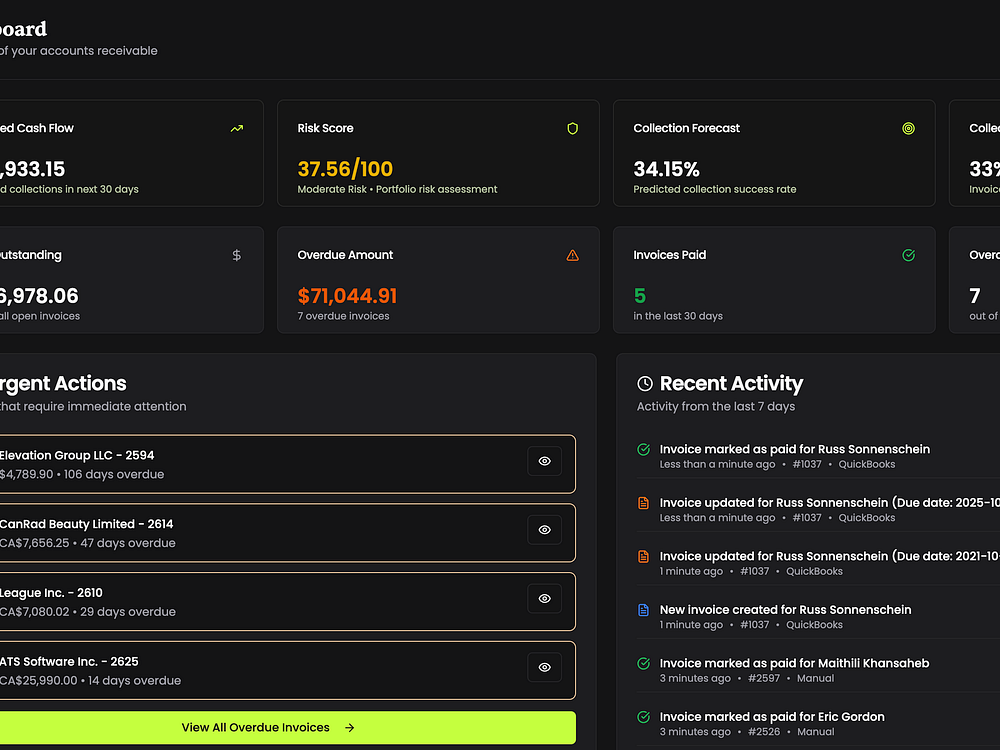Viewport: 1000px width, 750px height.
Task: Click the warning triangle on Overdue Amount card
Action: point(573,256)
